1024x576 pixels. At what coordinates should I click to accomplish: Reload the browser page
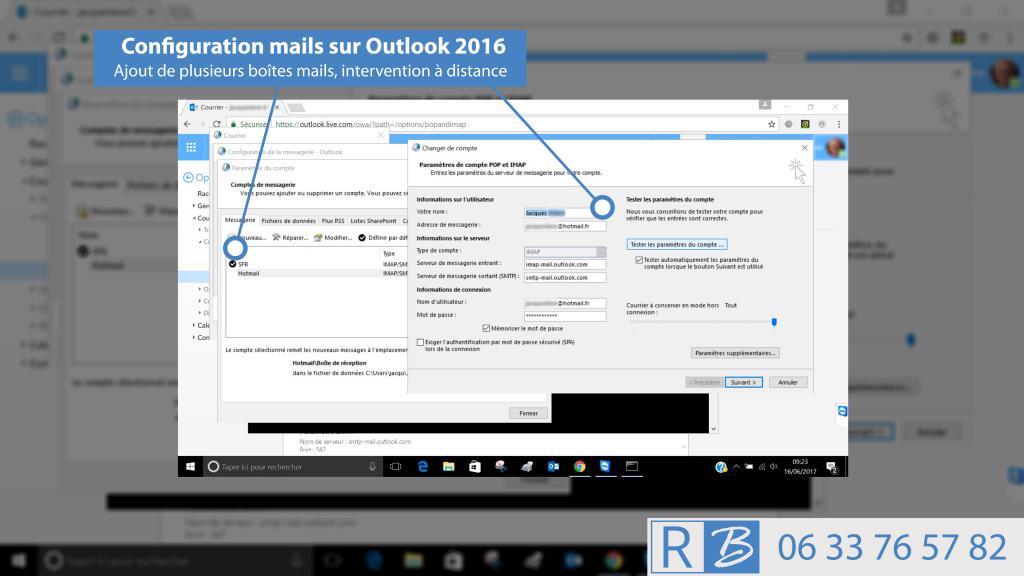216,124
